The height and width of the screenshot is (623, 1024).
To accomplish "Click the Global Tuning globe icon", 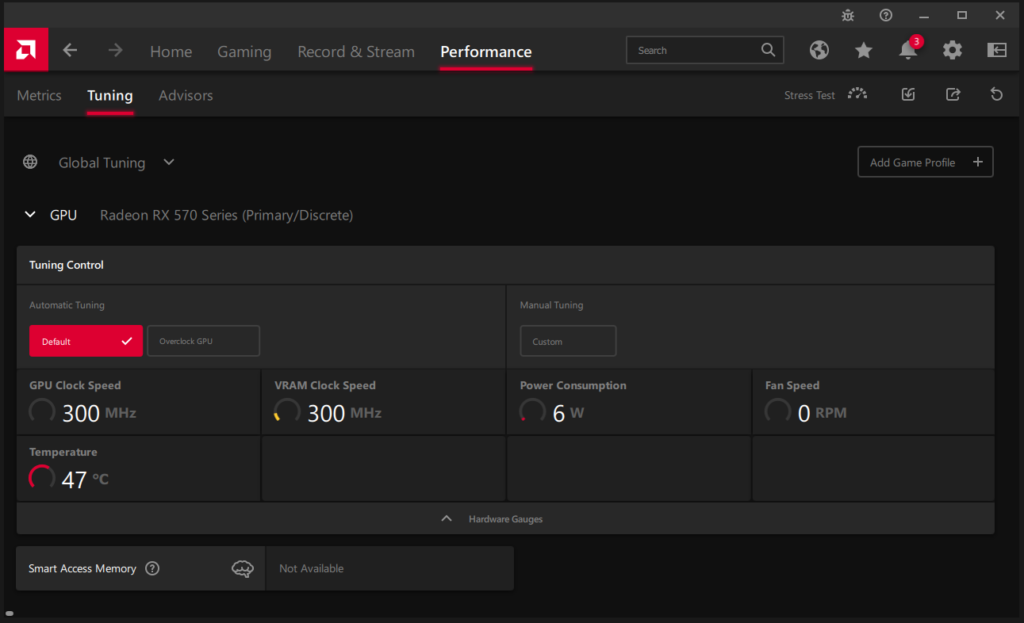I will tap(30, 162).
